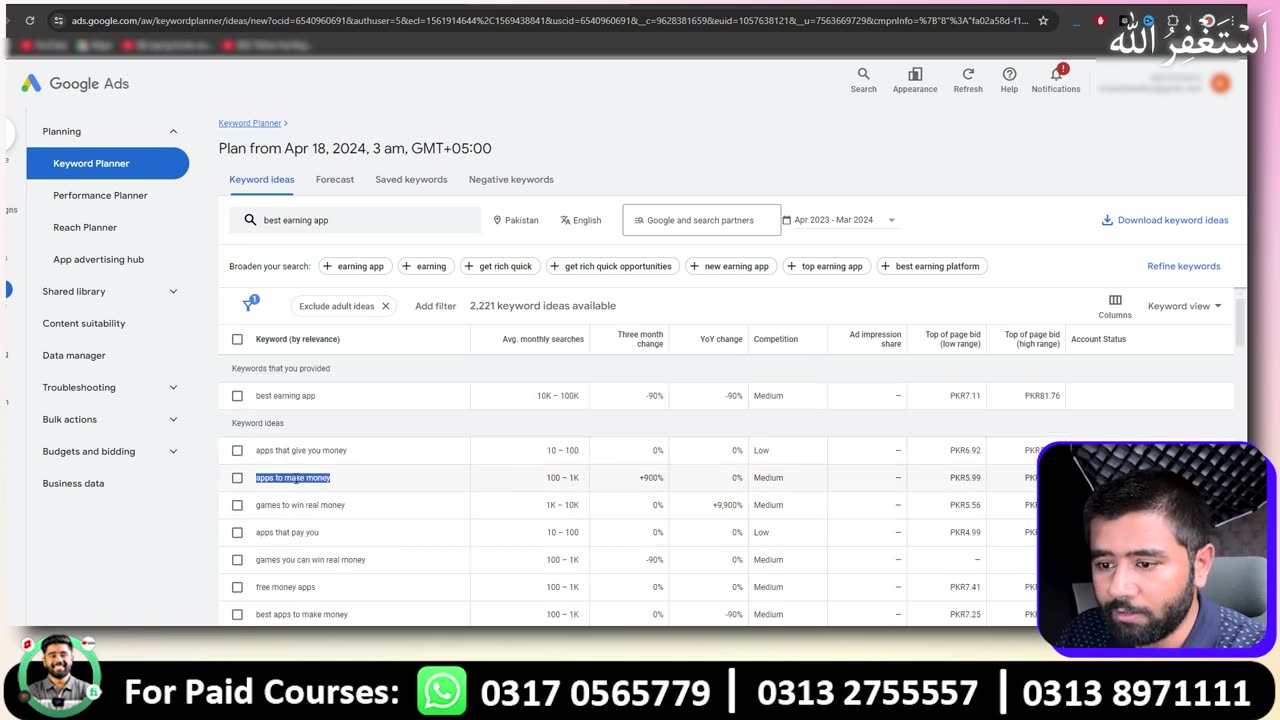Expand Budgets and bidding section

173,451
